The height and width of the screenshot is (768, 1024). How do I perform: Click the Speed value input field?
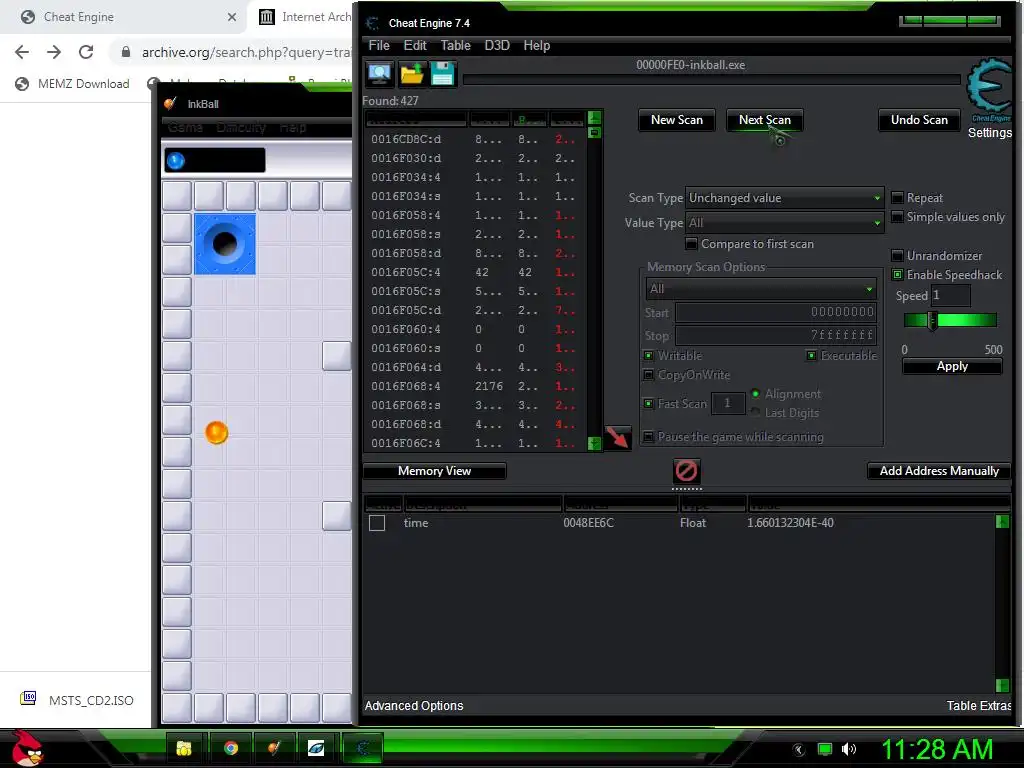coord(950,295)
